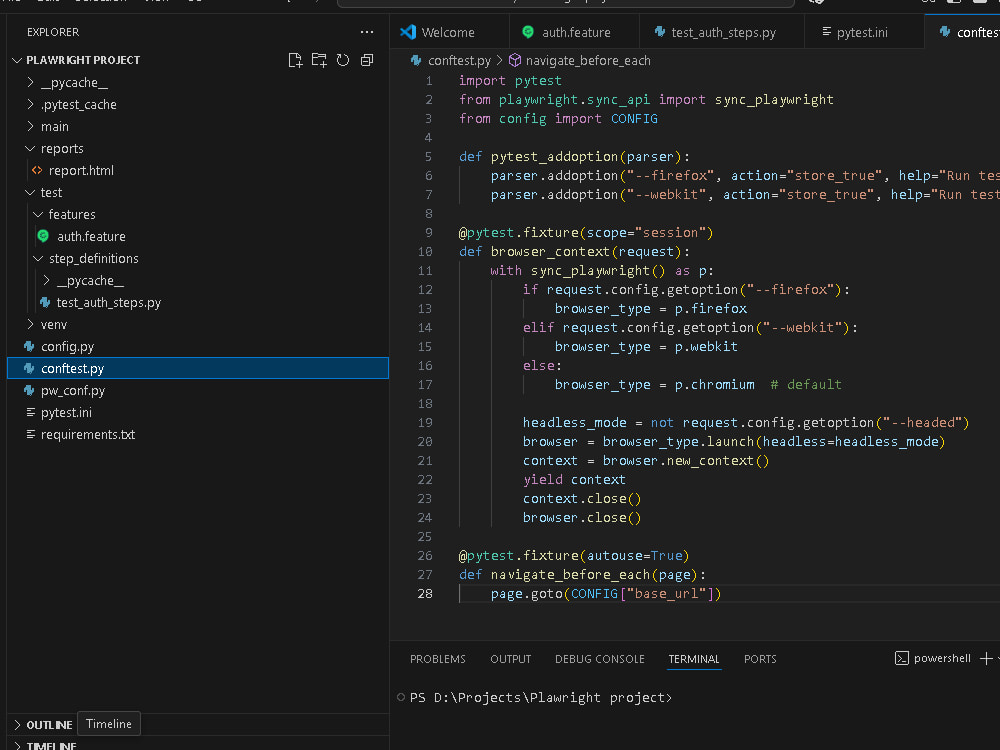Click the text 'import pytest' on line 1
Screen dimensions: 1000x750
coord(510,80)
